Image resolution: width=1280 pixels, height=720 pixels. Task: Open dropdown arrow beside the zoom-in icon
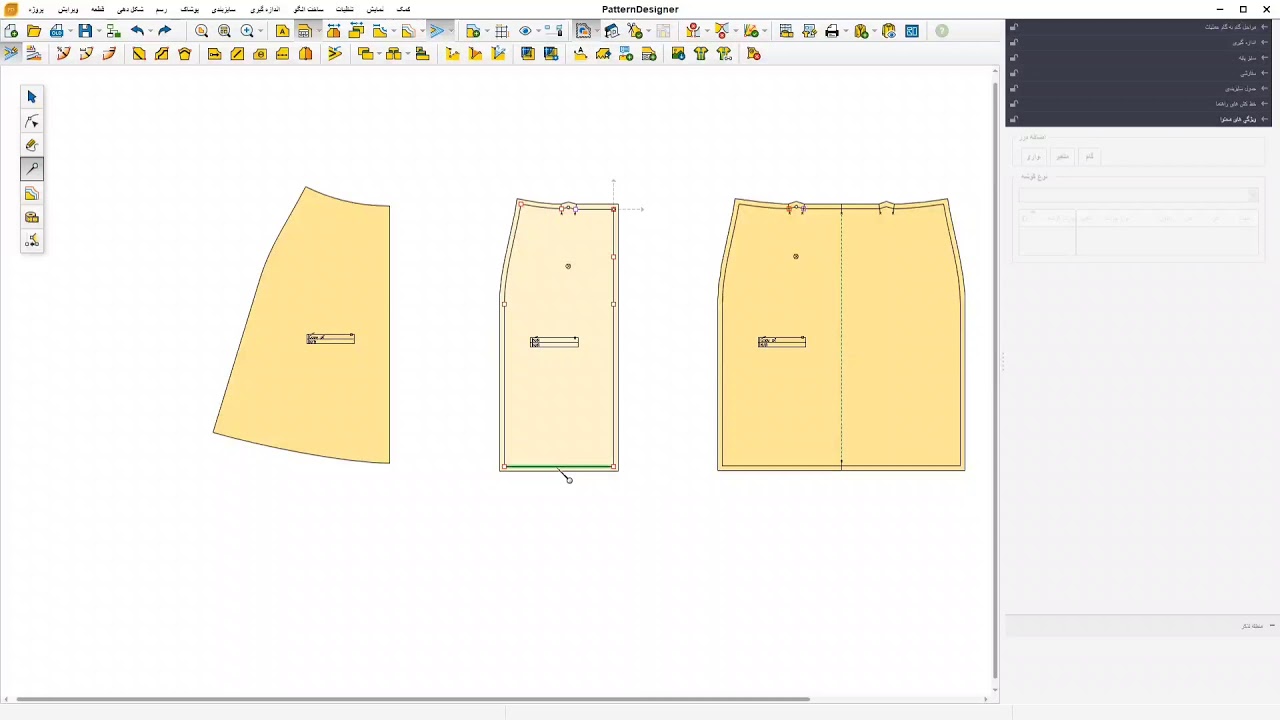pos(261,31)
